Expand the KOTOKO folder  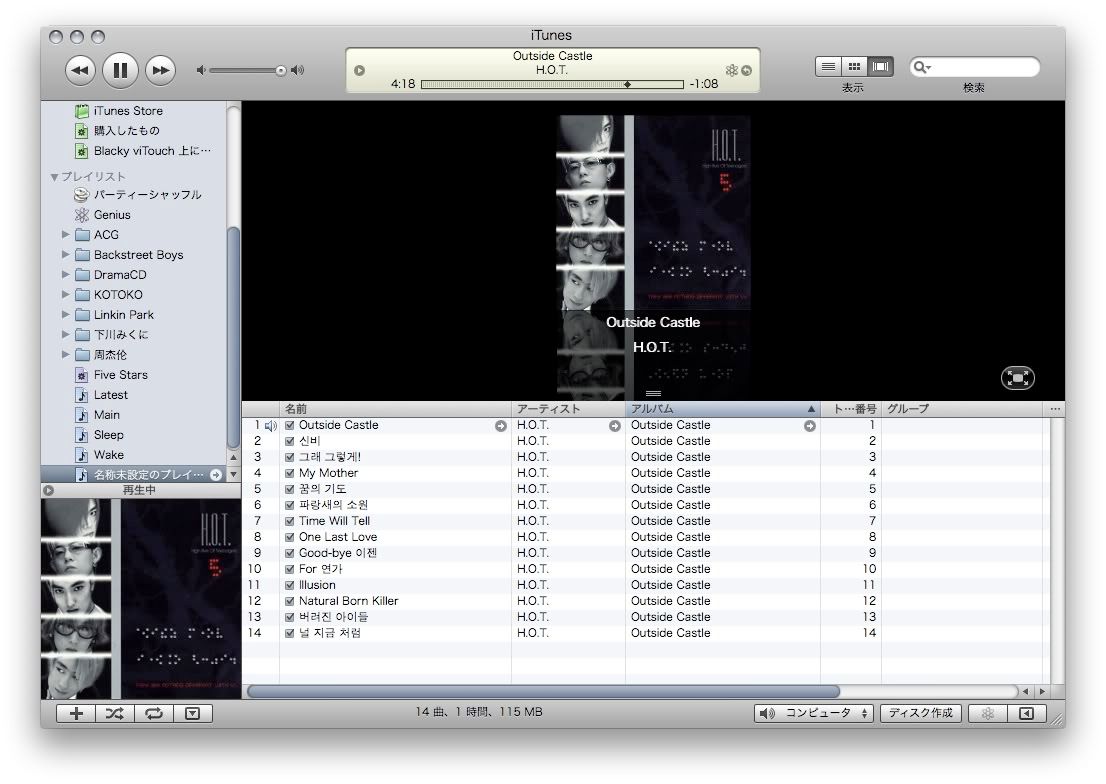pos(66,294)
